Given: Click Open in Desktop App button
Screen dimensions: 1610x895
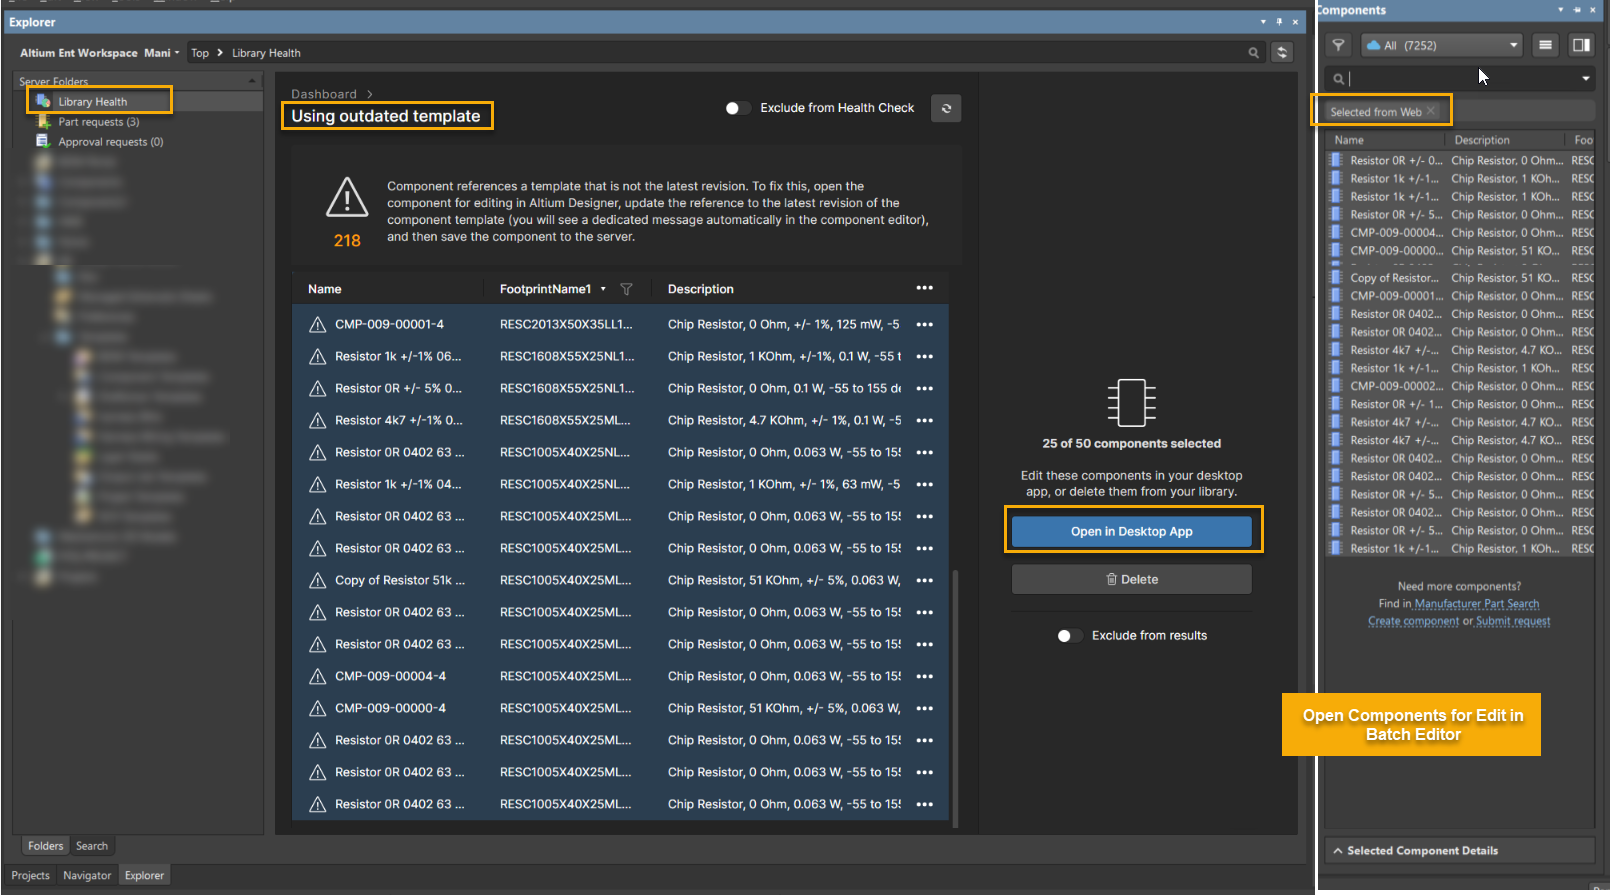Looking at the screenshot, I should 1131,531.
